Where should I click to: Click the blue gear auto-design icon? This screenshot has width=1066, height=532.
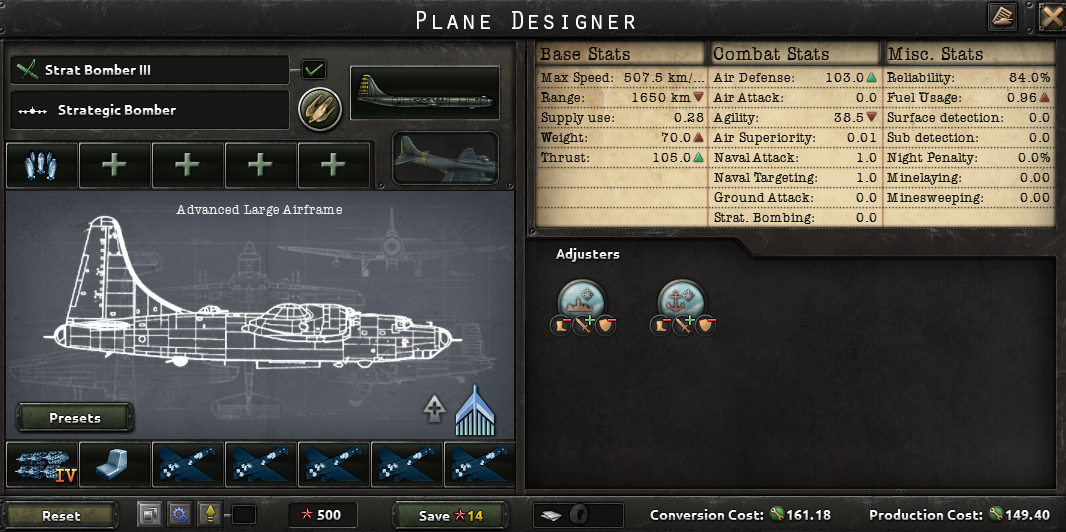pyautogui.click(x=180, y=514)
